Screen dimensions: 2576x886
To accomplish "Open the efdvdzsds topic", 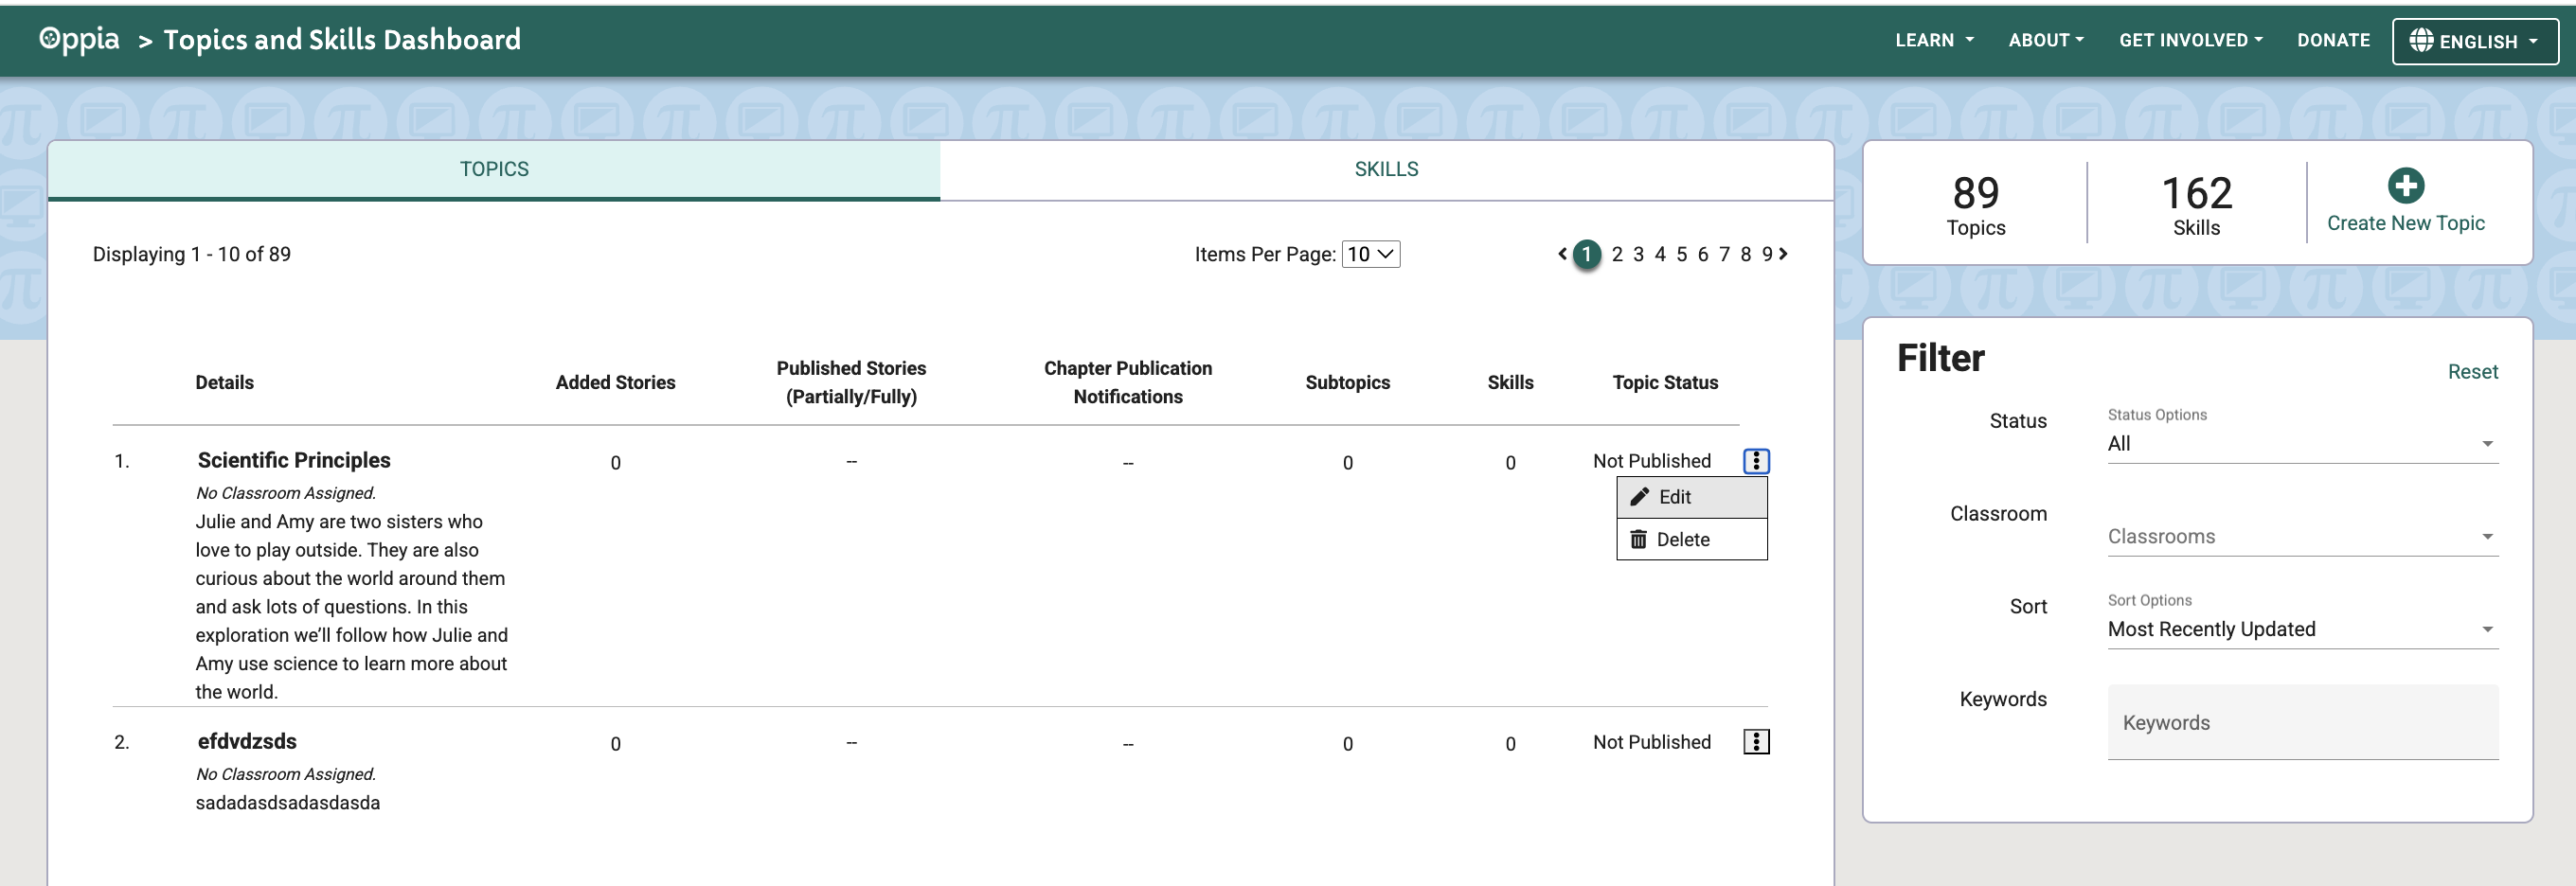I will coord(247,741).
